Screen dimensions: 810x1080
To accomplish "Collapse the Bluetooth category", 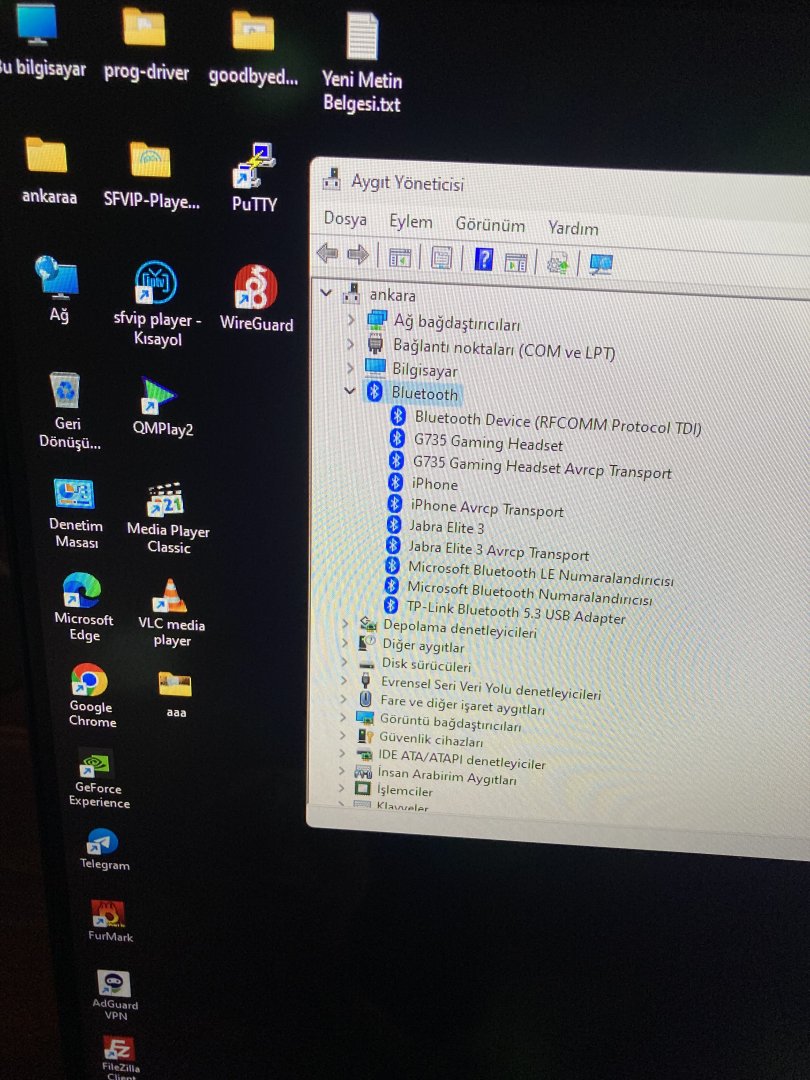I will click(x=349, y=391).
